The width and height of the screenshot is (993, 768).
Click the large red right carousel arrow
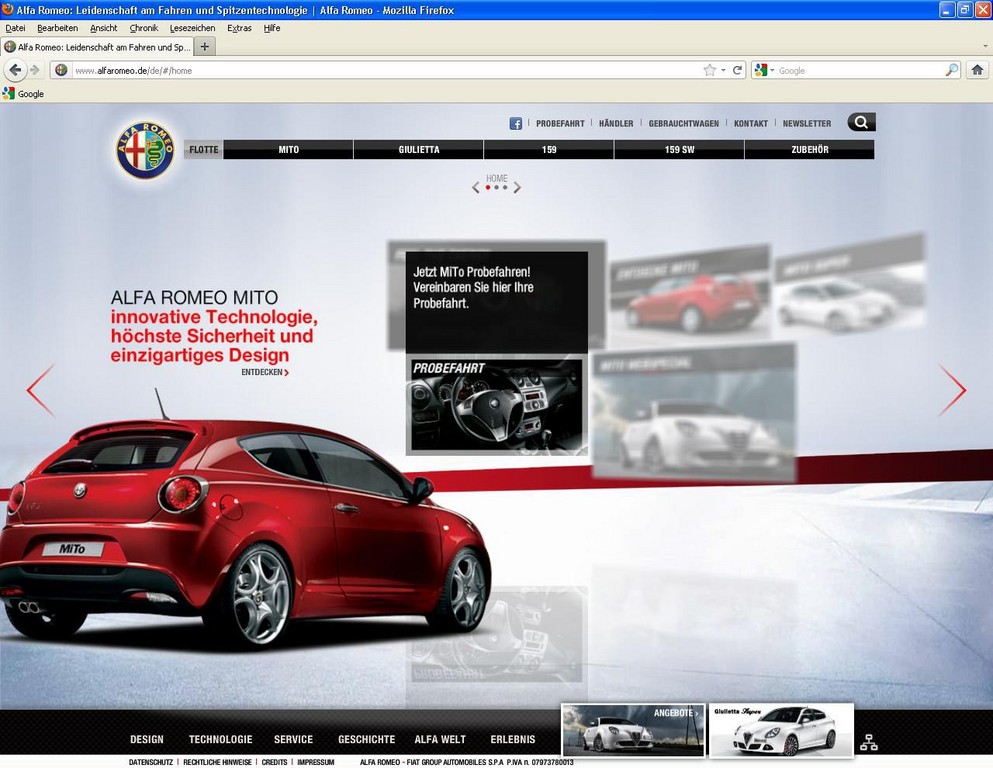(x=952, y=390)
